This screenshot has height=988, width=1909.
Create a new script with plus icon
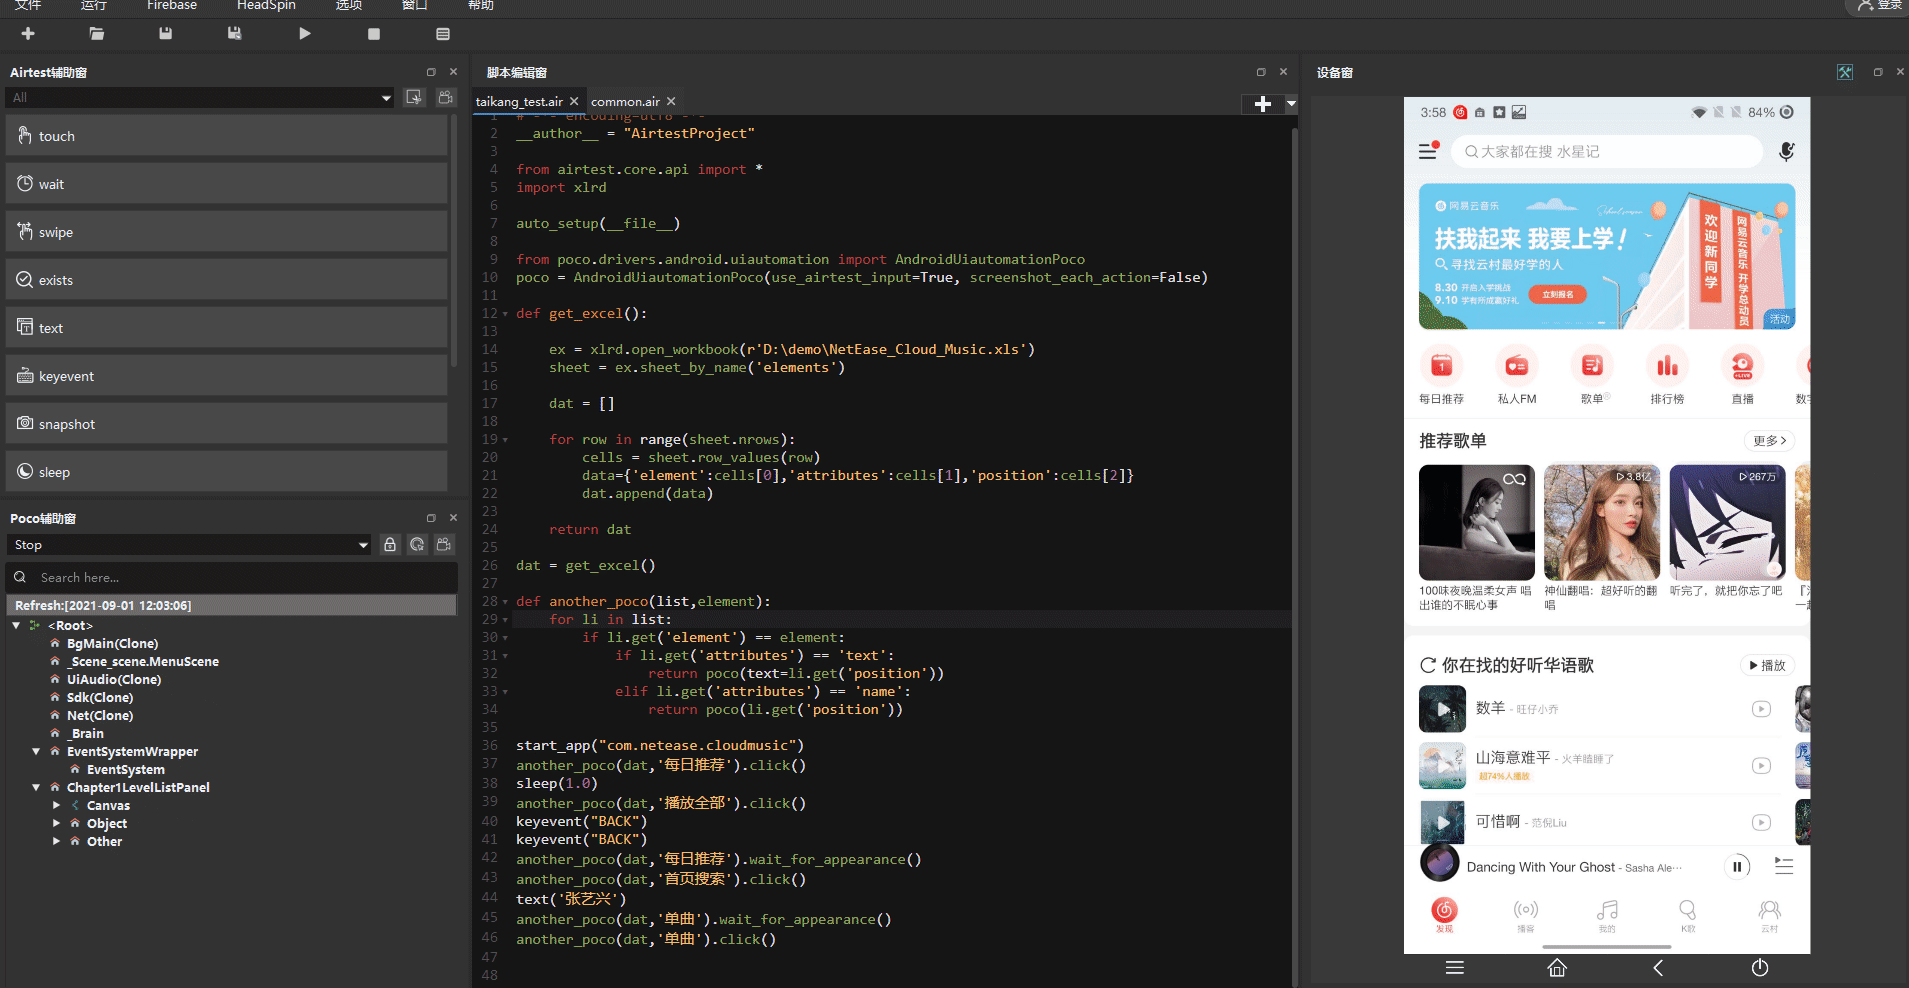[28, 34]
